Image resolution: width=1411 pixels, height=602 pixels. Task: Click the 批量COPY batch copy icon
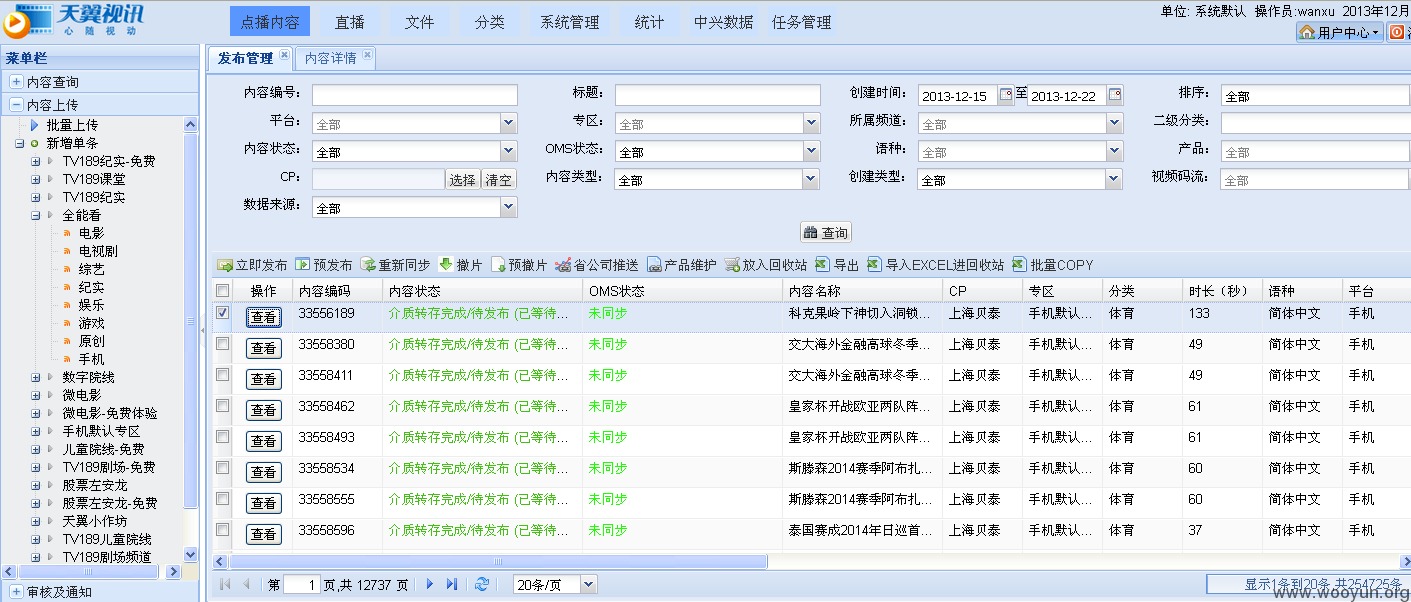[1020, 265]
